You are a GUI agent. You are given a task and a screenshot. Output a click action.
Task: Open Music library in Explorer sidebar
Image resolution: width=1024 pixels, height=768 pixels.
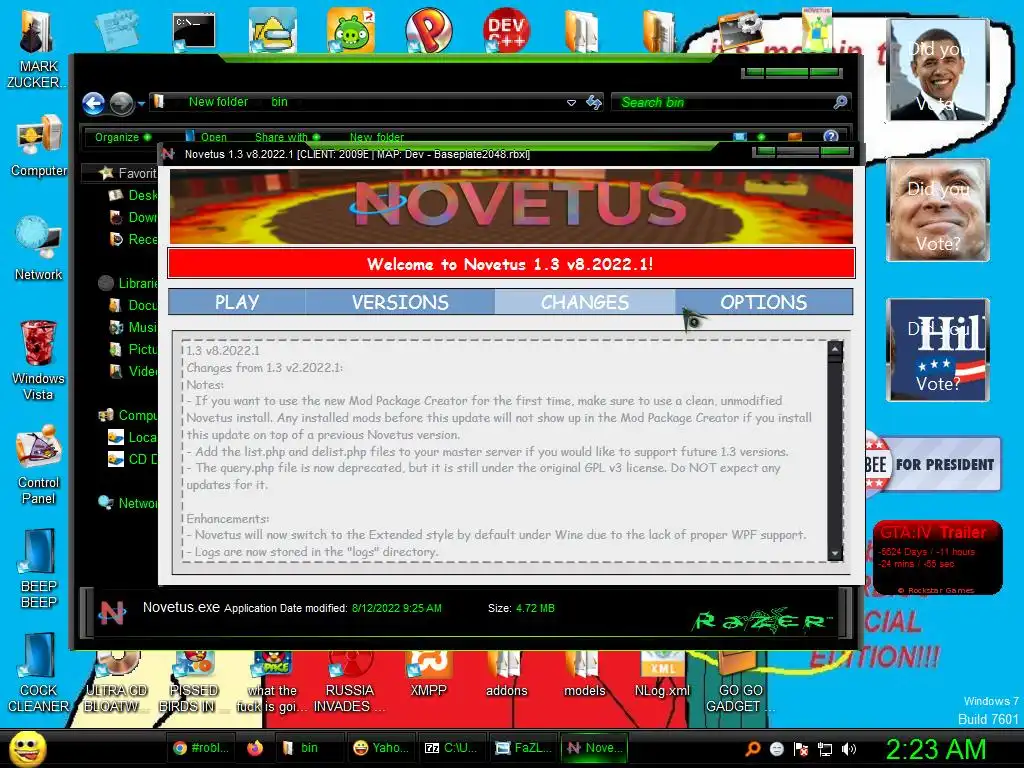[134, 327]
